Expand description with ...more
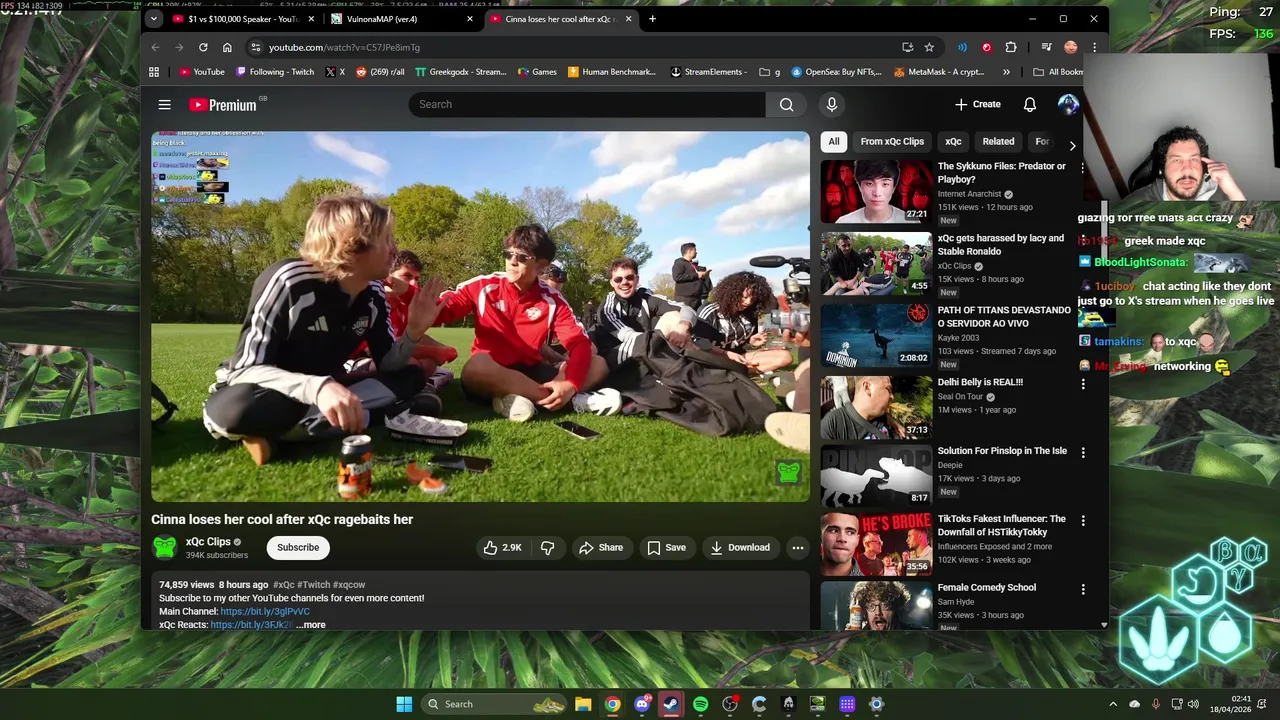This screenshot has width=1280, height=720. (311, 625)
